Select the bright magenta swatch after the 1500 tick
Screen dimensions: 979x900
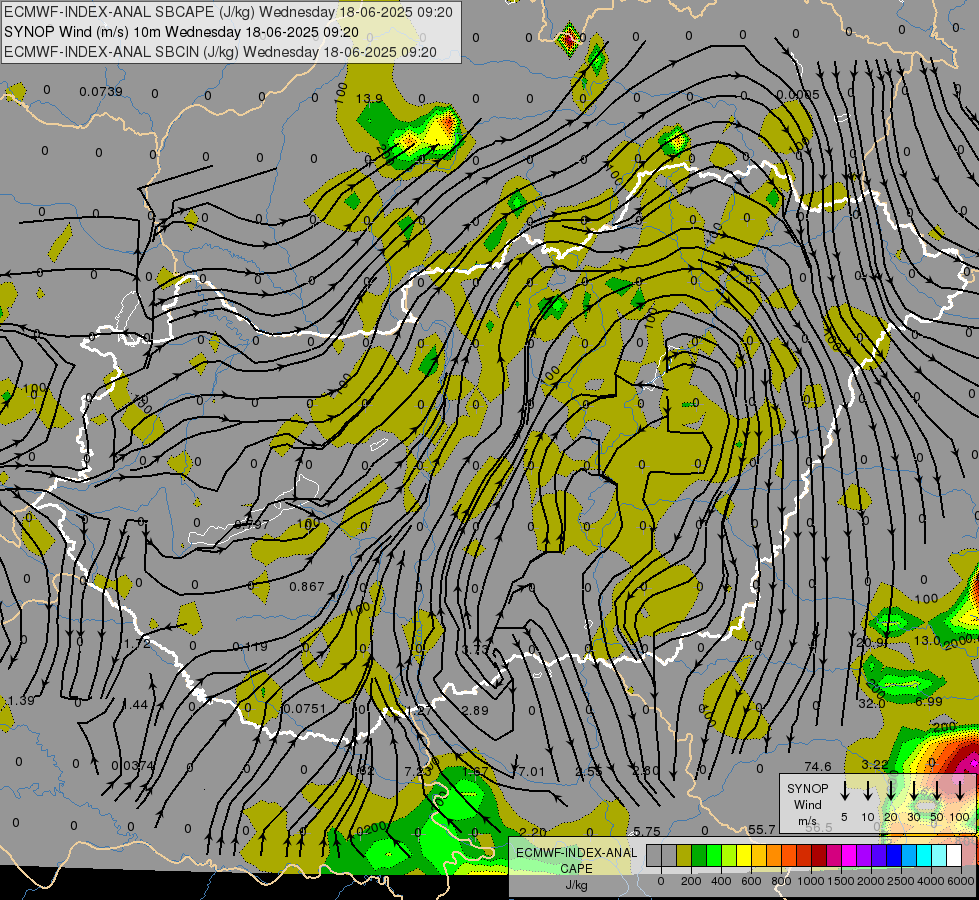(x=849, y=855)
